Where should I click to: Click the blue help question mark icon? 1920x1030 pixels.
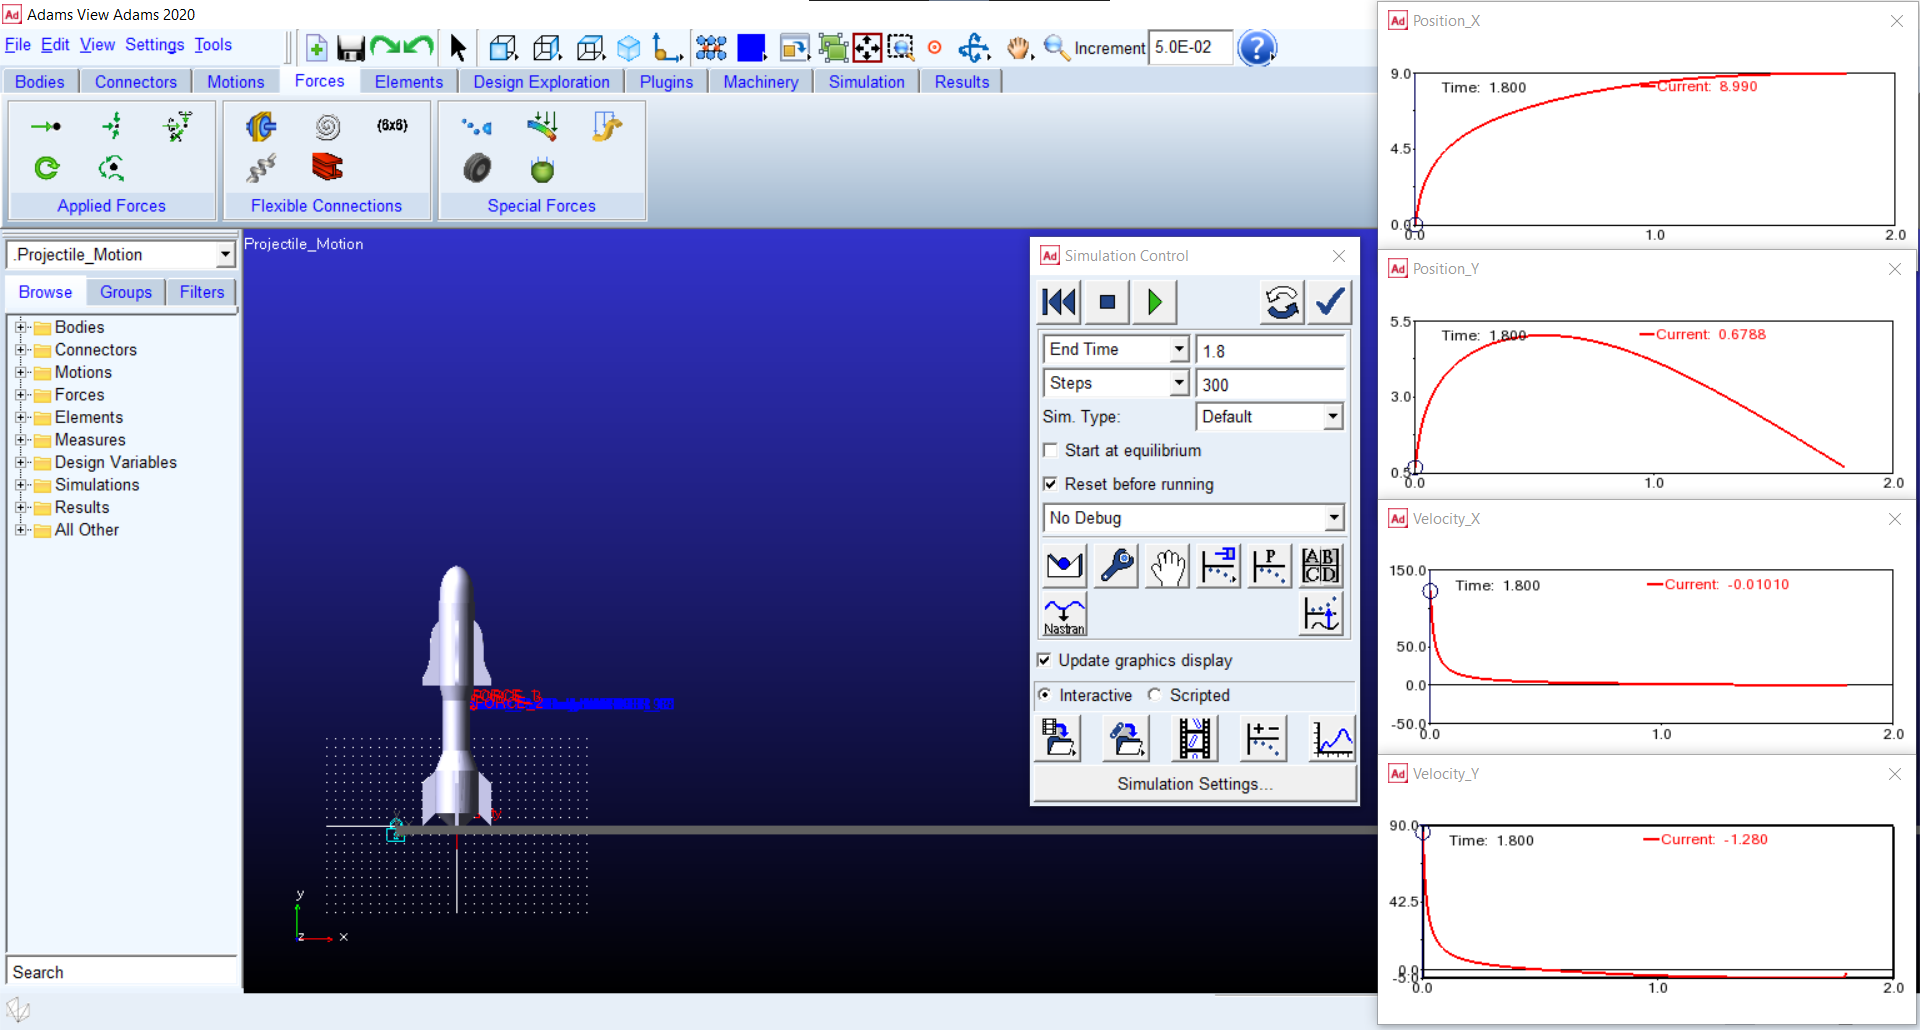pyautogui.click(x=1256, y=48)
